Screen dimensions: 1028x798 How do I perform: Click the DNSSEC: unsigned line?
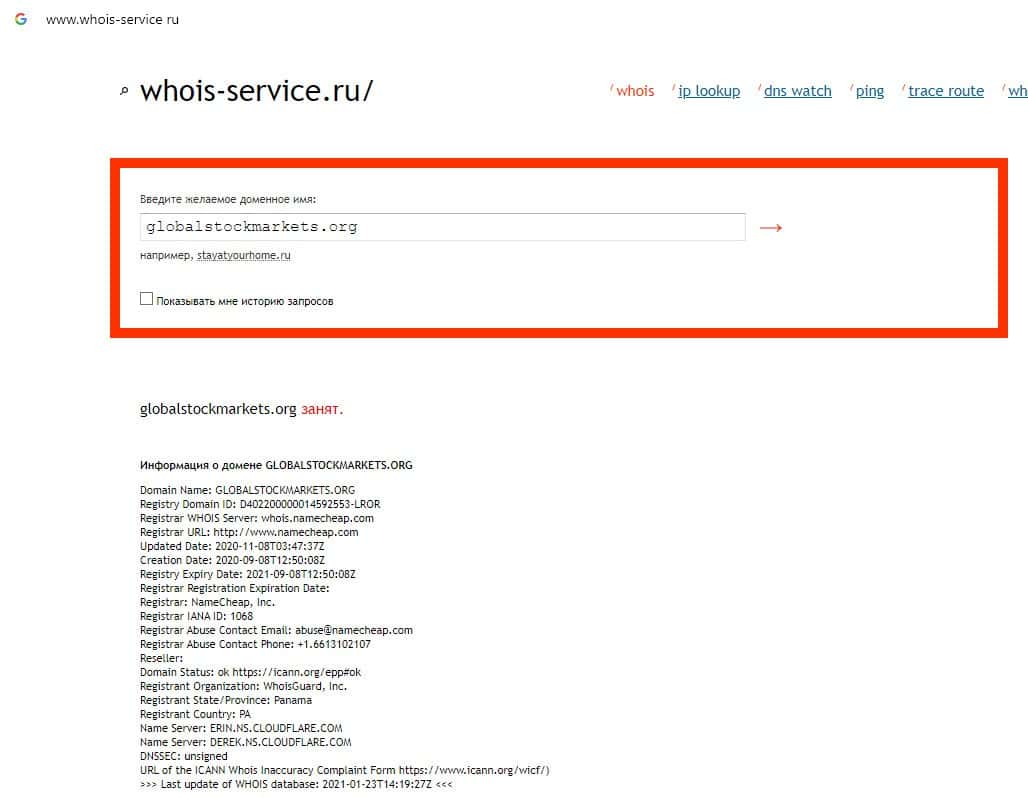(184, 756)
